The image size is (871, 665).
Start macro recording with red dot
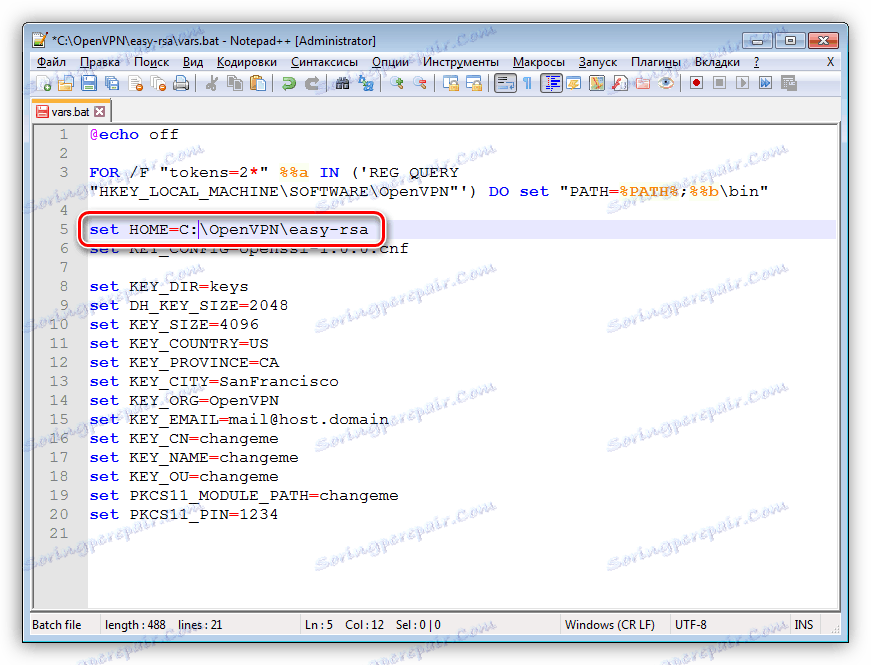(x=696, y=84)
